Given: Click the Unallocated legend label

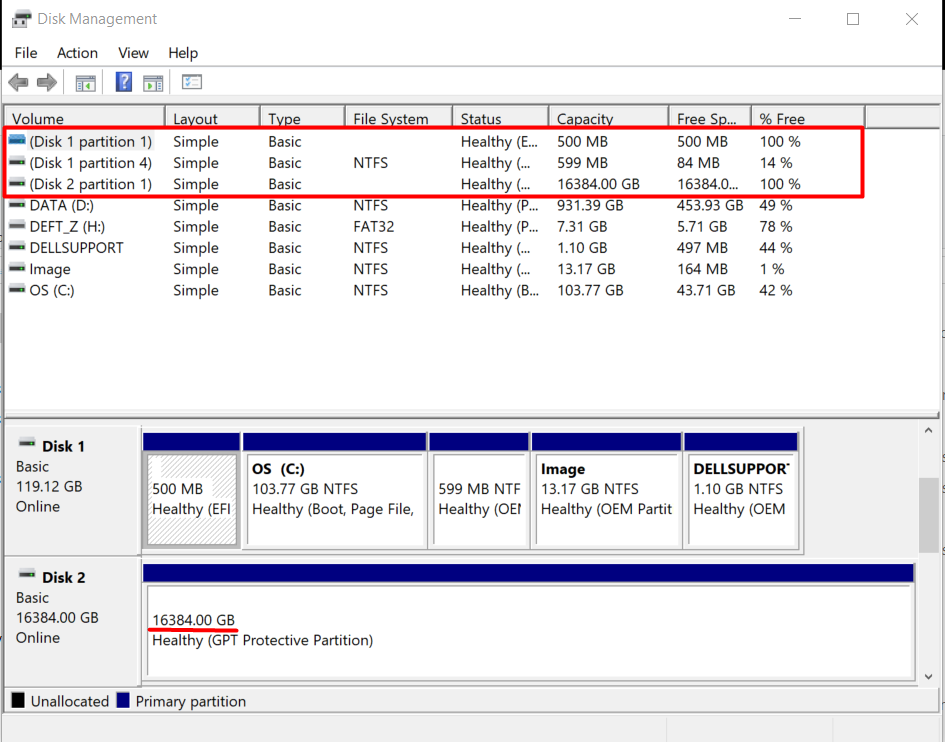Looking at the screenshot, I should click(x=70, y=701).
